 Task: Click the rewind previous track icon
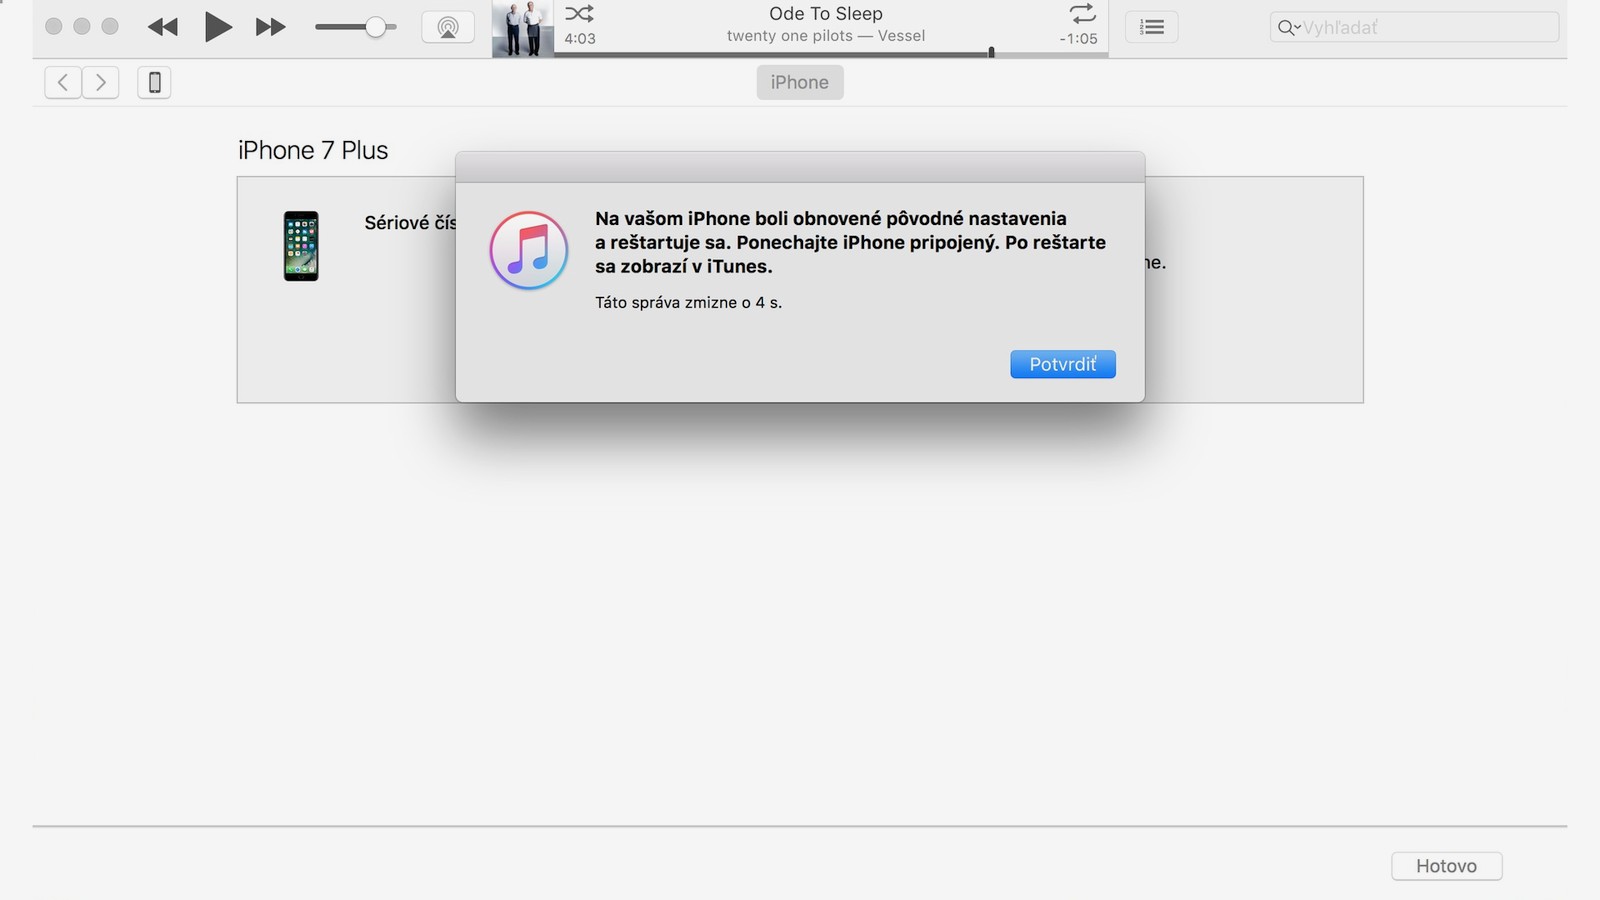[162, 27]
